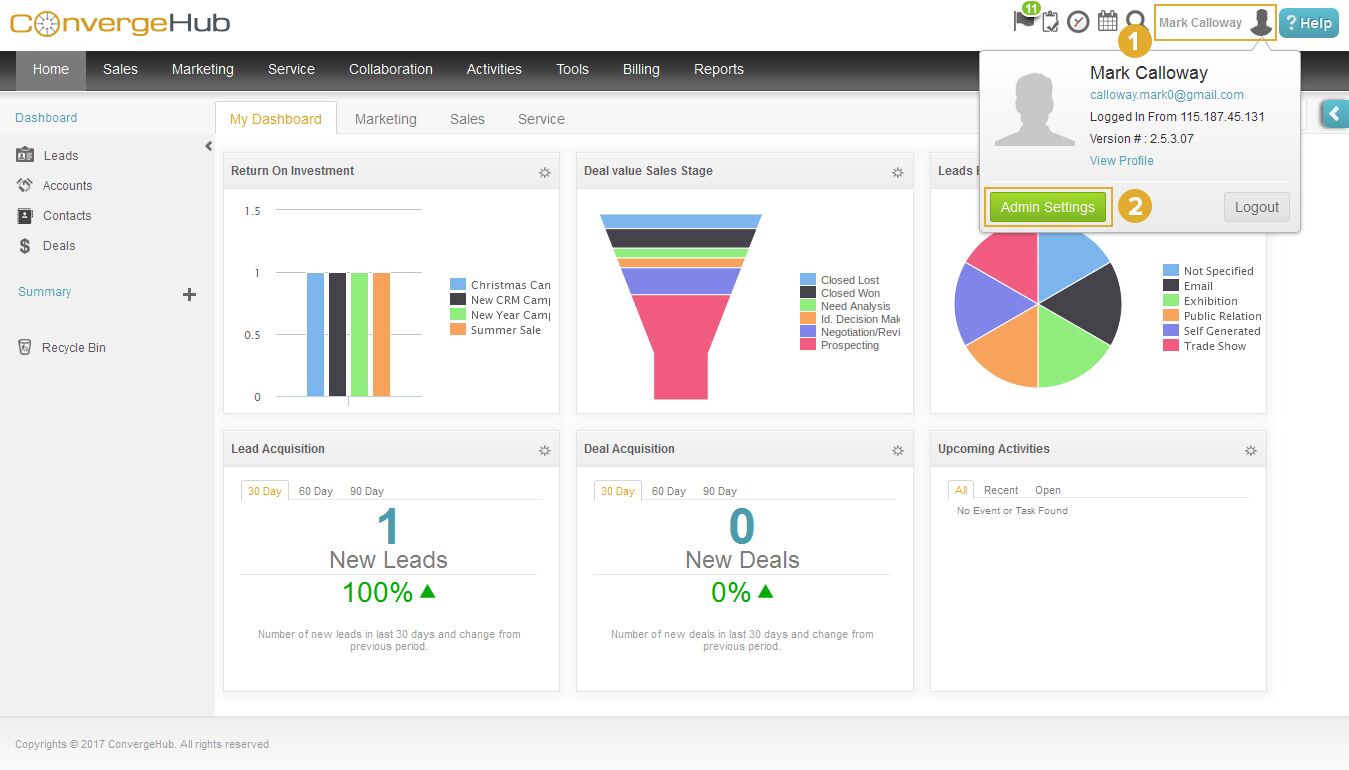
Task: Open the calendar icon in header
Action: [1107, 21]
